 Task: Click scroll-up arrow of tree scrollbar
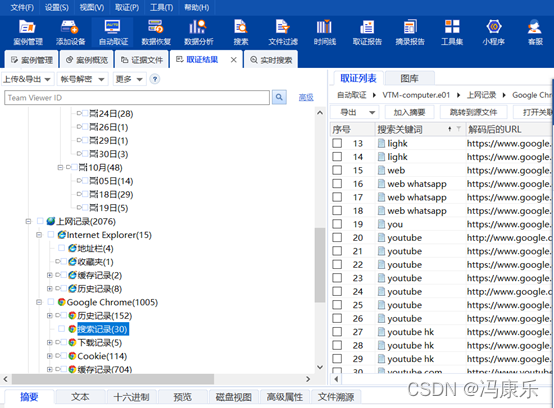(x=320, y=113)
